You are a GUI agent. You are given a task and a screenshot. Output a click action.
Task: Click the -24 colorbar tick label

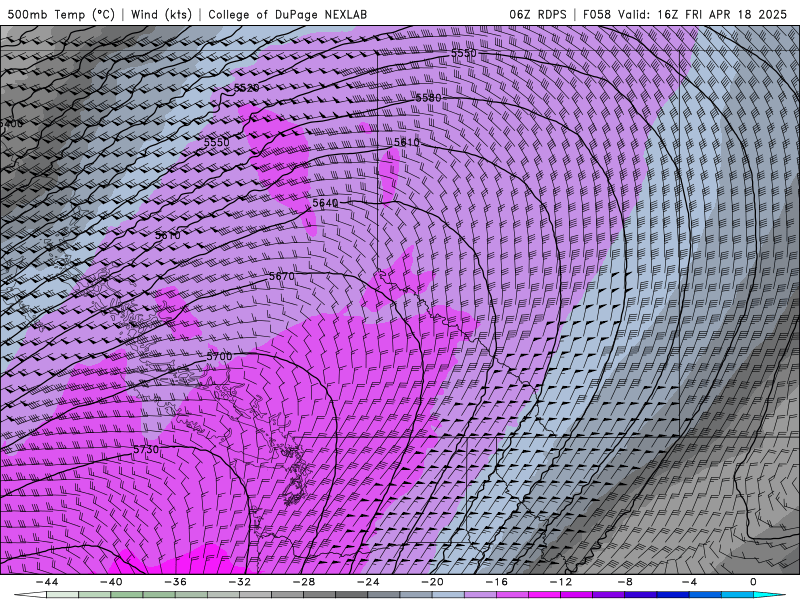click(x=368, y=582)
